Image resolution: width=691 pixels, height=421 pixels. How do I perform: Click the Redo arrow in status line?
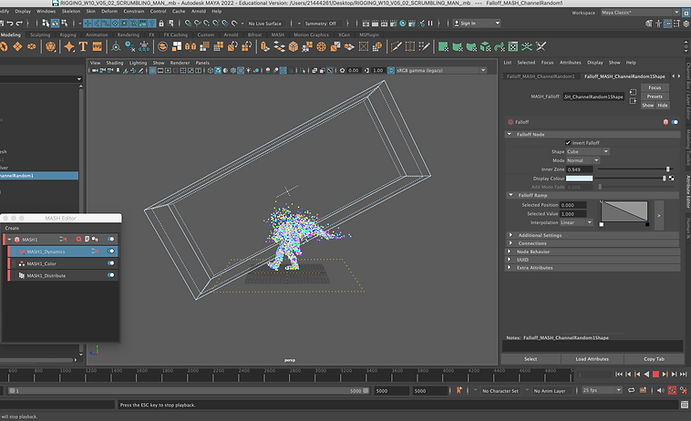(19, 23)
